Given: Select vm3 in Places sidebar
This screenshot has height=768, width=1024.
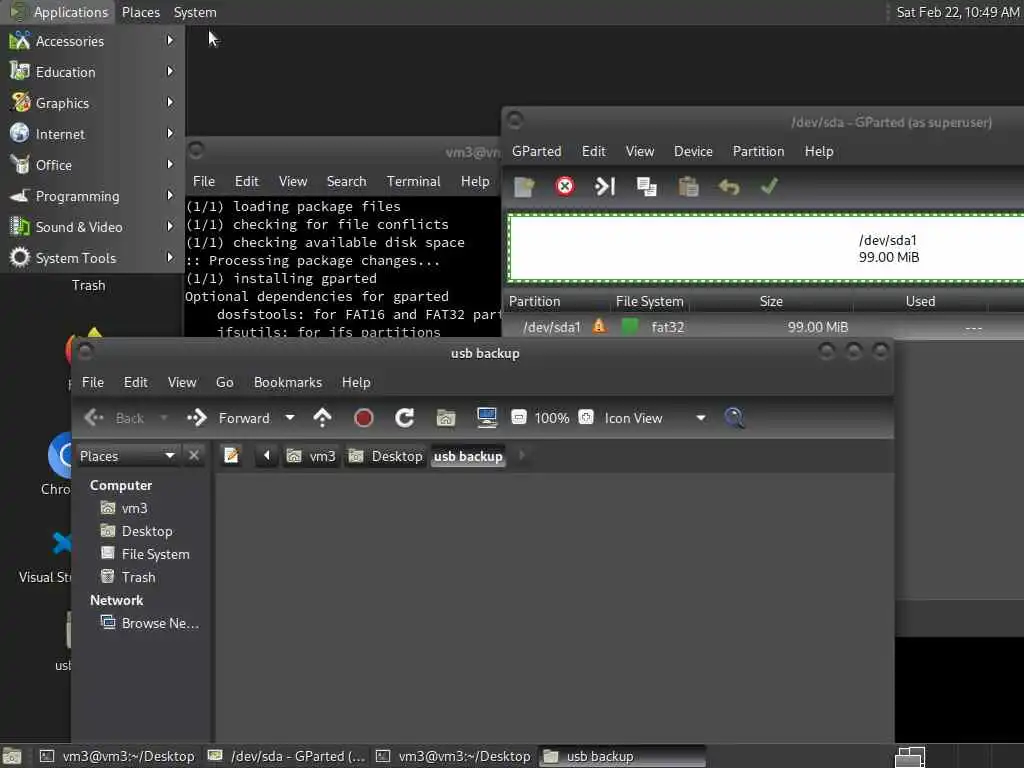Looking at the screenshot, I should click(x=134, y=508).
